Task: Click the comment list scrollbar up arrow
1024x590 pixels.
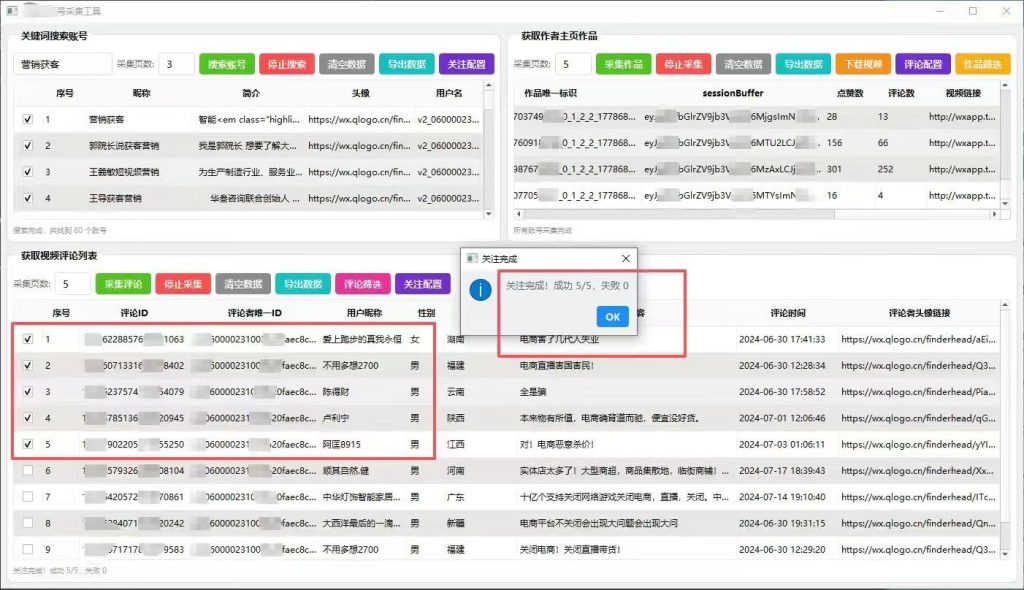Action: (1004, 305)
